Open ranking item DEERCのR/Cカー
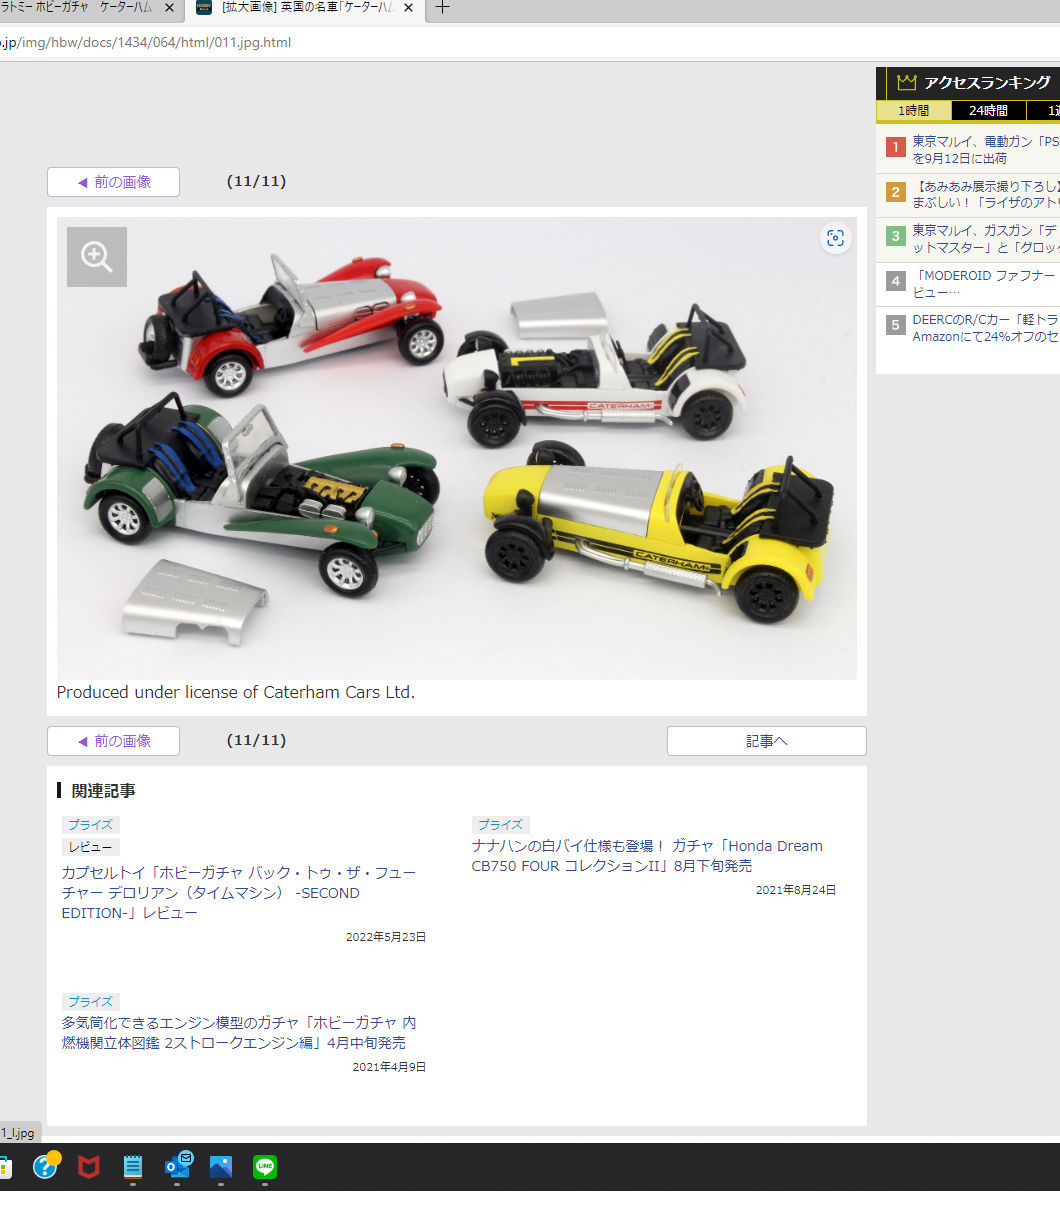The image size is (1060, 1223). pos(986,329)
